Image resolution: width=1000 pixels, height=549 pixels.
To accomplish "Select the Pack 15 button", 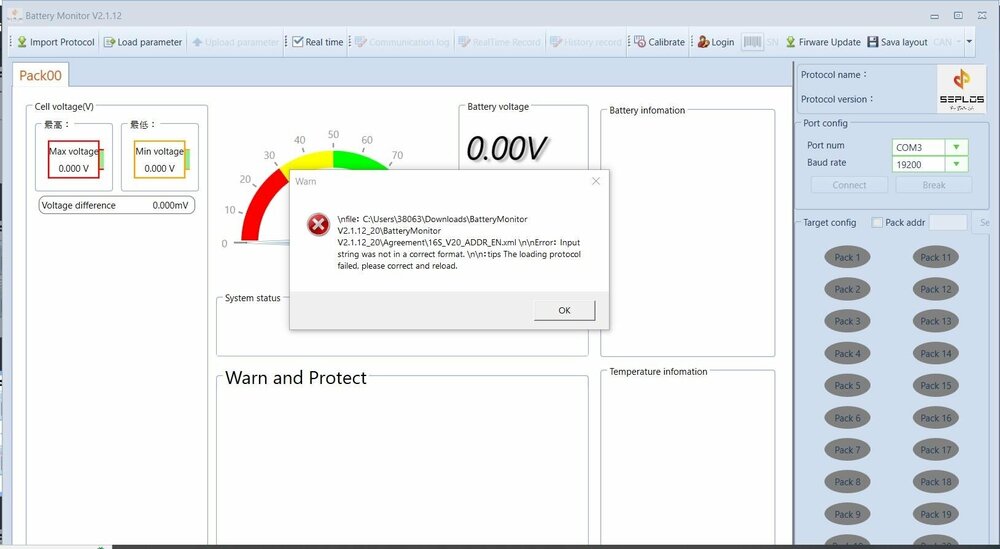I will [x=936, y=386].
